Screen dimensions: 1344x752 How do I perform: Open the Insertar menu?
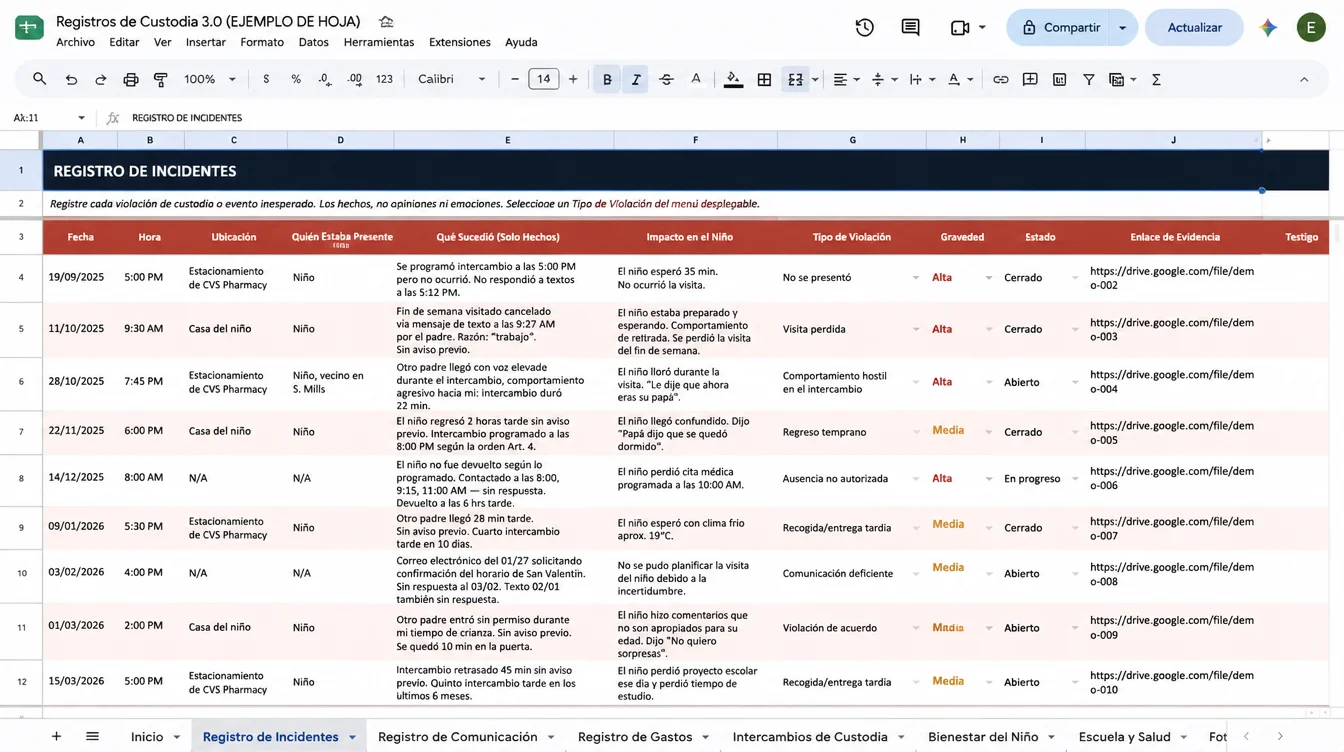tap(206, 42)
